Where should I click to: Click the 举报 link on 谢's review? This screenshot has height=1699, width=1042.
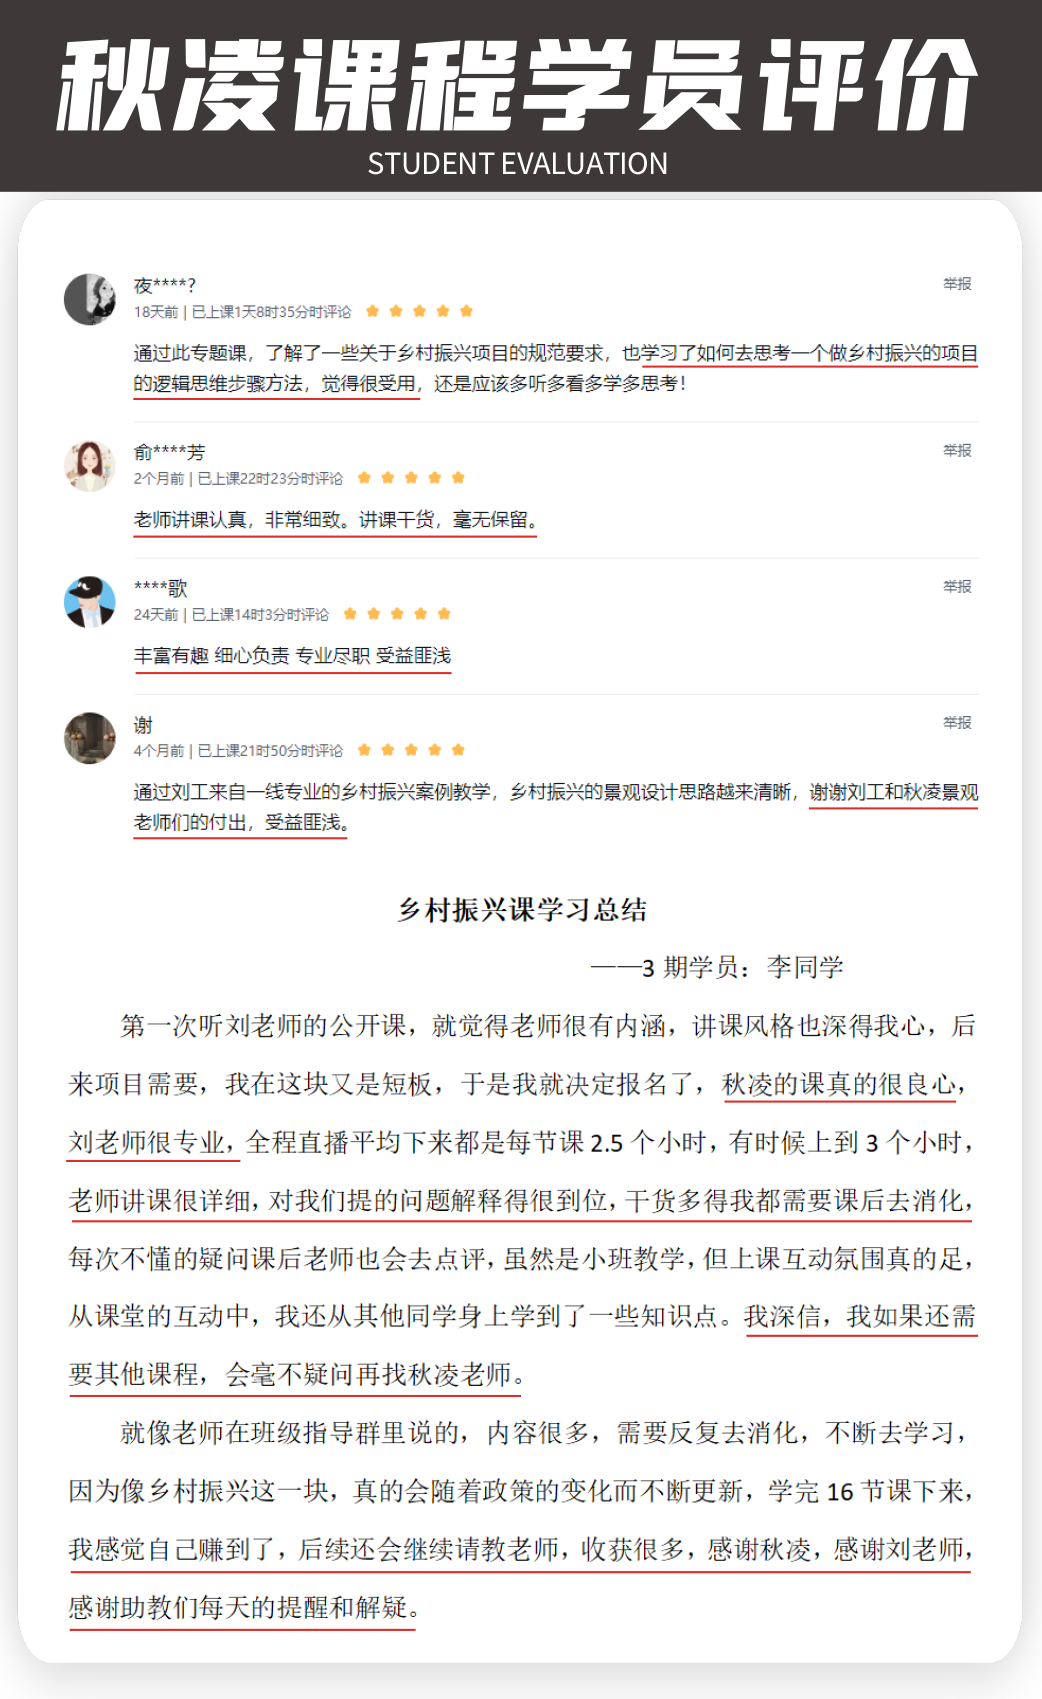click(x=957, y=723)
